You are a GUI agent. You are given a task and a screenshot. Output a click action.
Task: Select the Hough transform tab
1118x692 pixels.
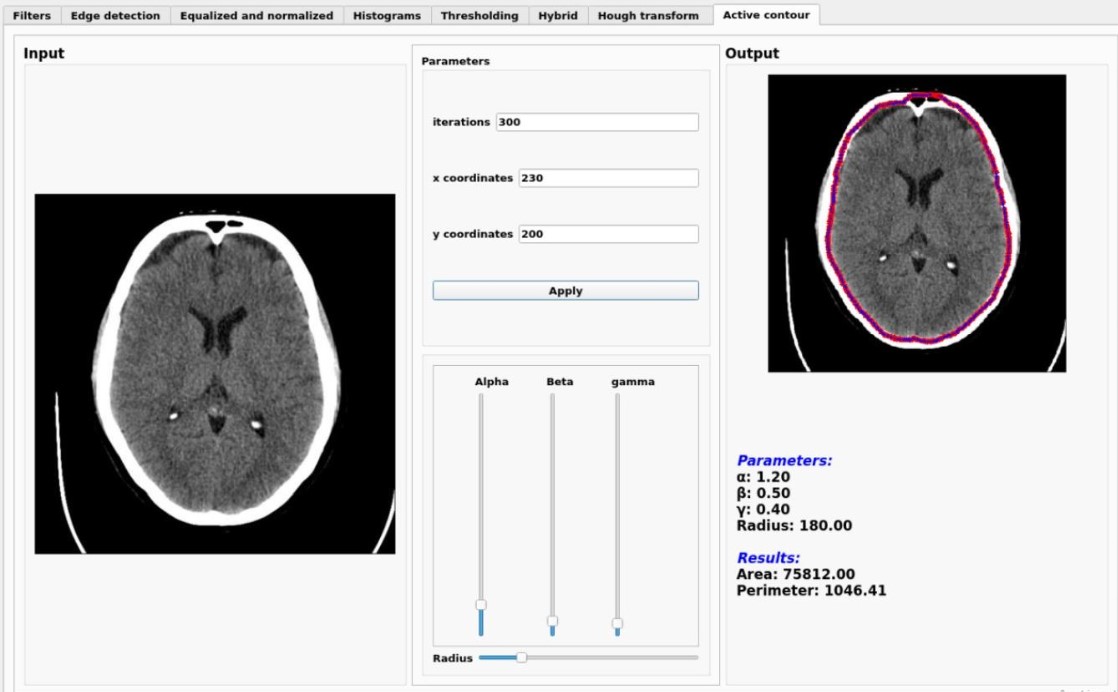(648, 15)
